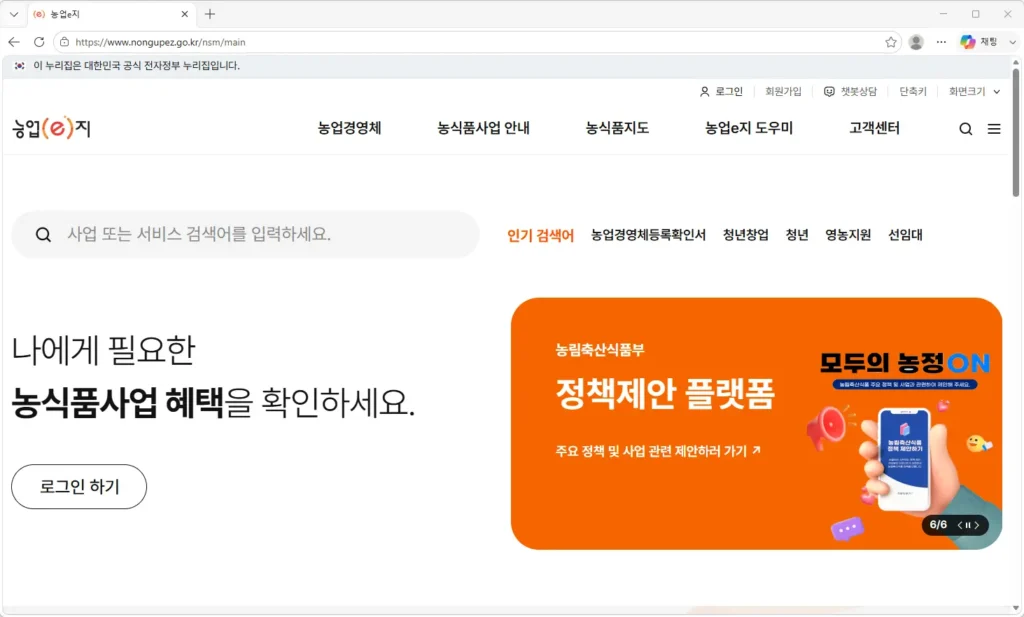Follow 주요 정책 및 사업 관련 제안하러 가기 link
1024x617 pixels.
tap(658, 451)
